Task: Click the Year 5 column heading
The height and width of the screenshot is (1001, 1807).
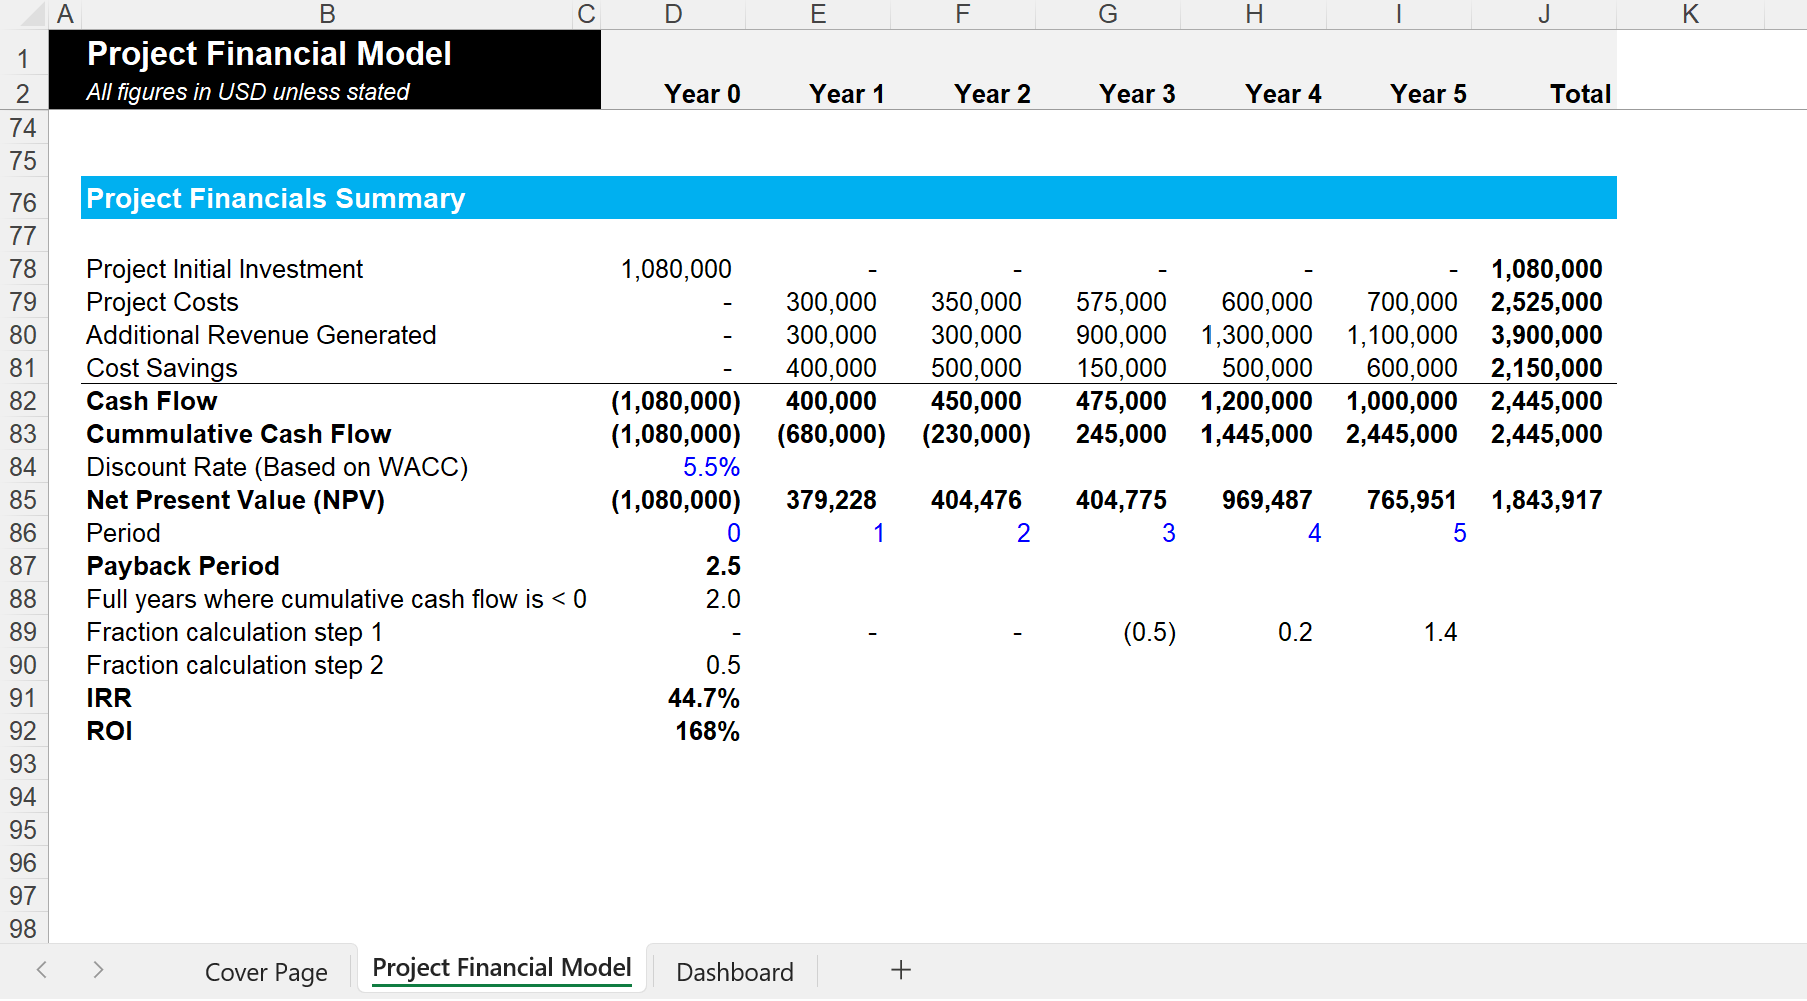Action: tap(1428, 94)
